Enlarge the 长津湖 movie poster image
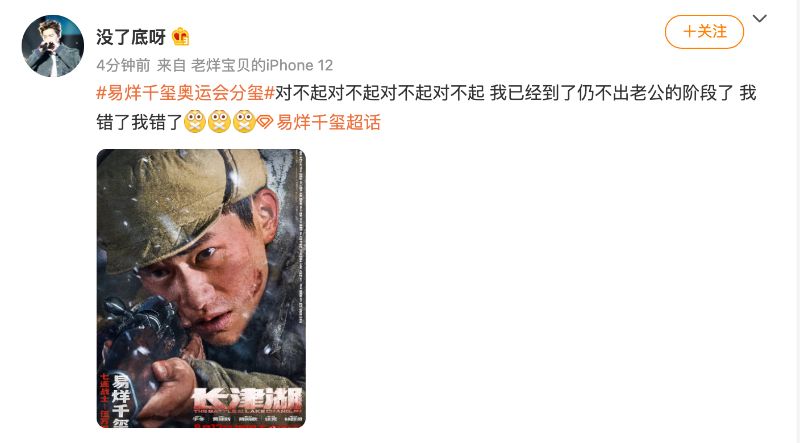Image resolution: width=800 pixels, height=443 pixels. 201,288
